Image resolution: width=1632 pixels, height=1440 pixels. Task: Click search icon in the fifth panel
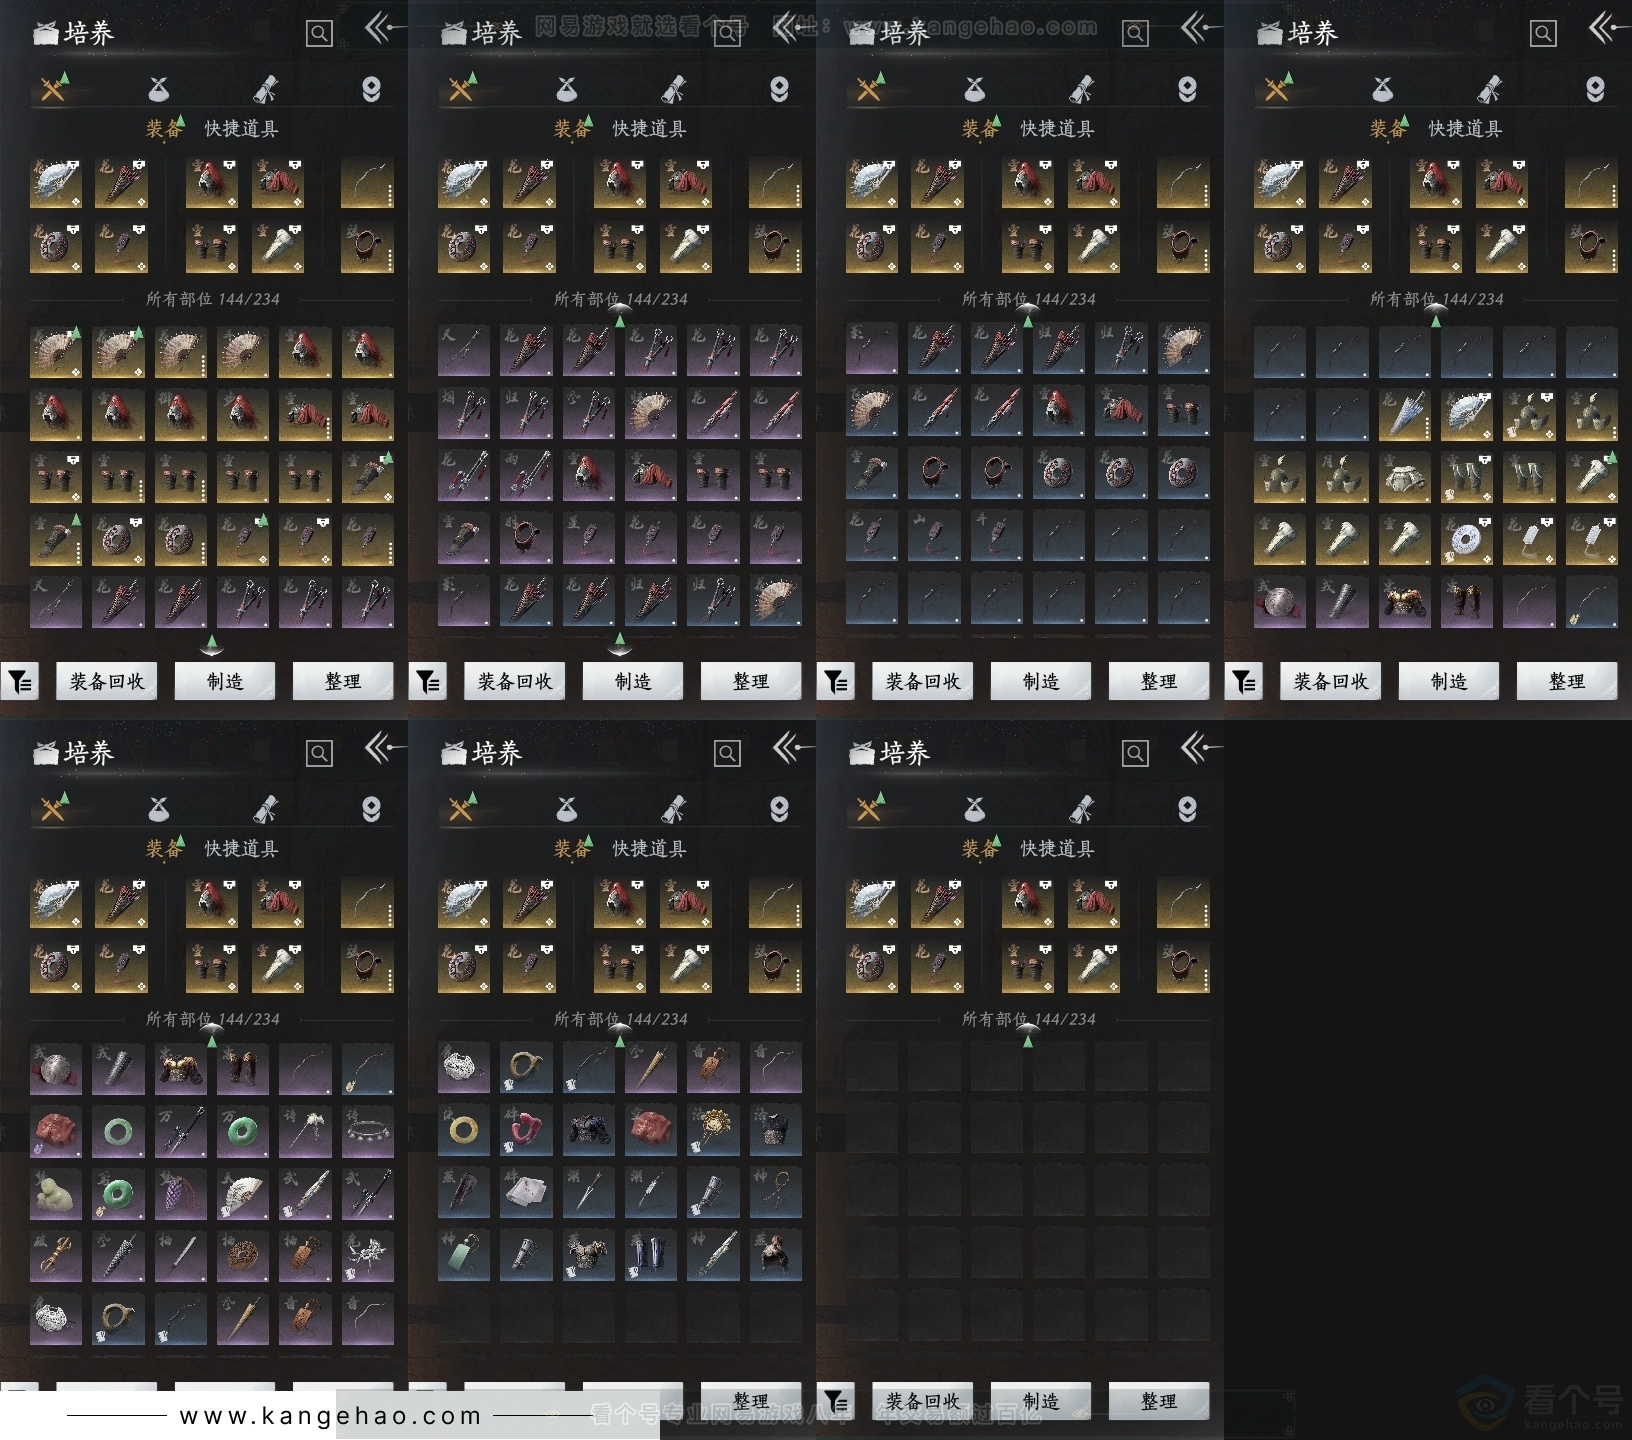(319, 754)
